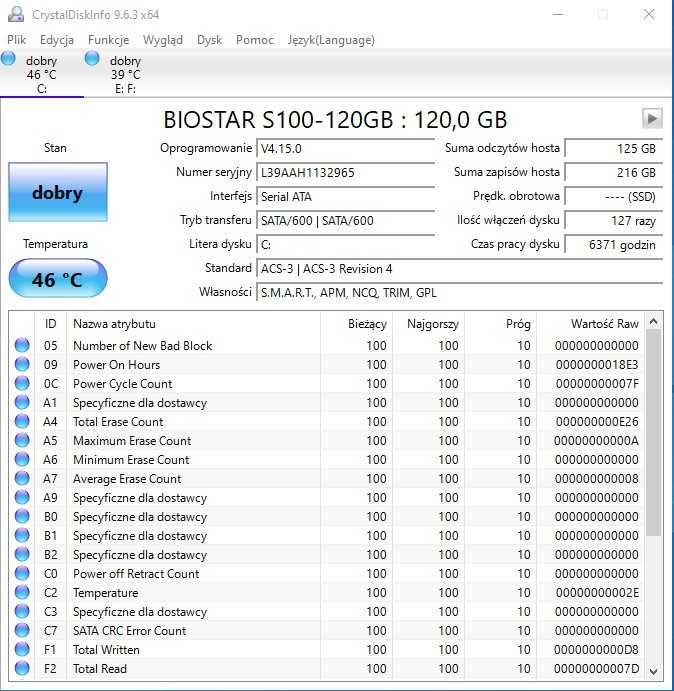Click the Standard field ACS-3 Revision 4
This screenshot has height=691, width=674.
459,268
